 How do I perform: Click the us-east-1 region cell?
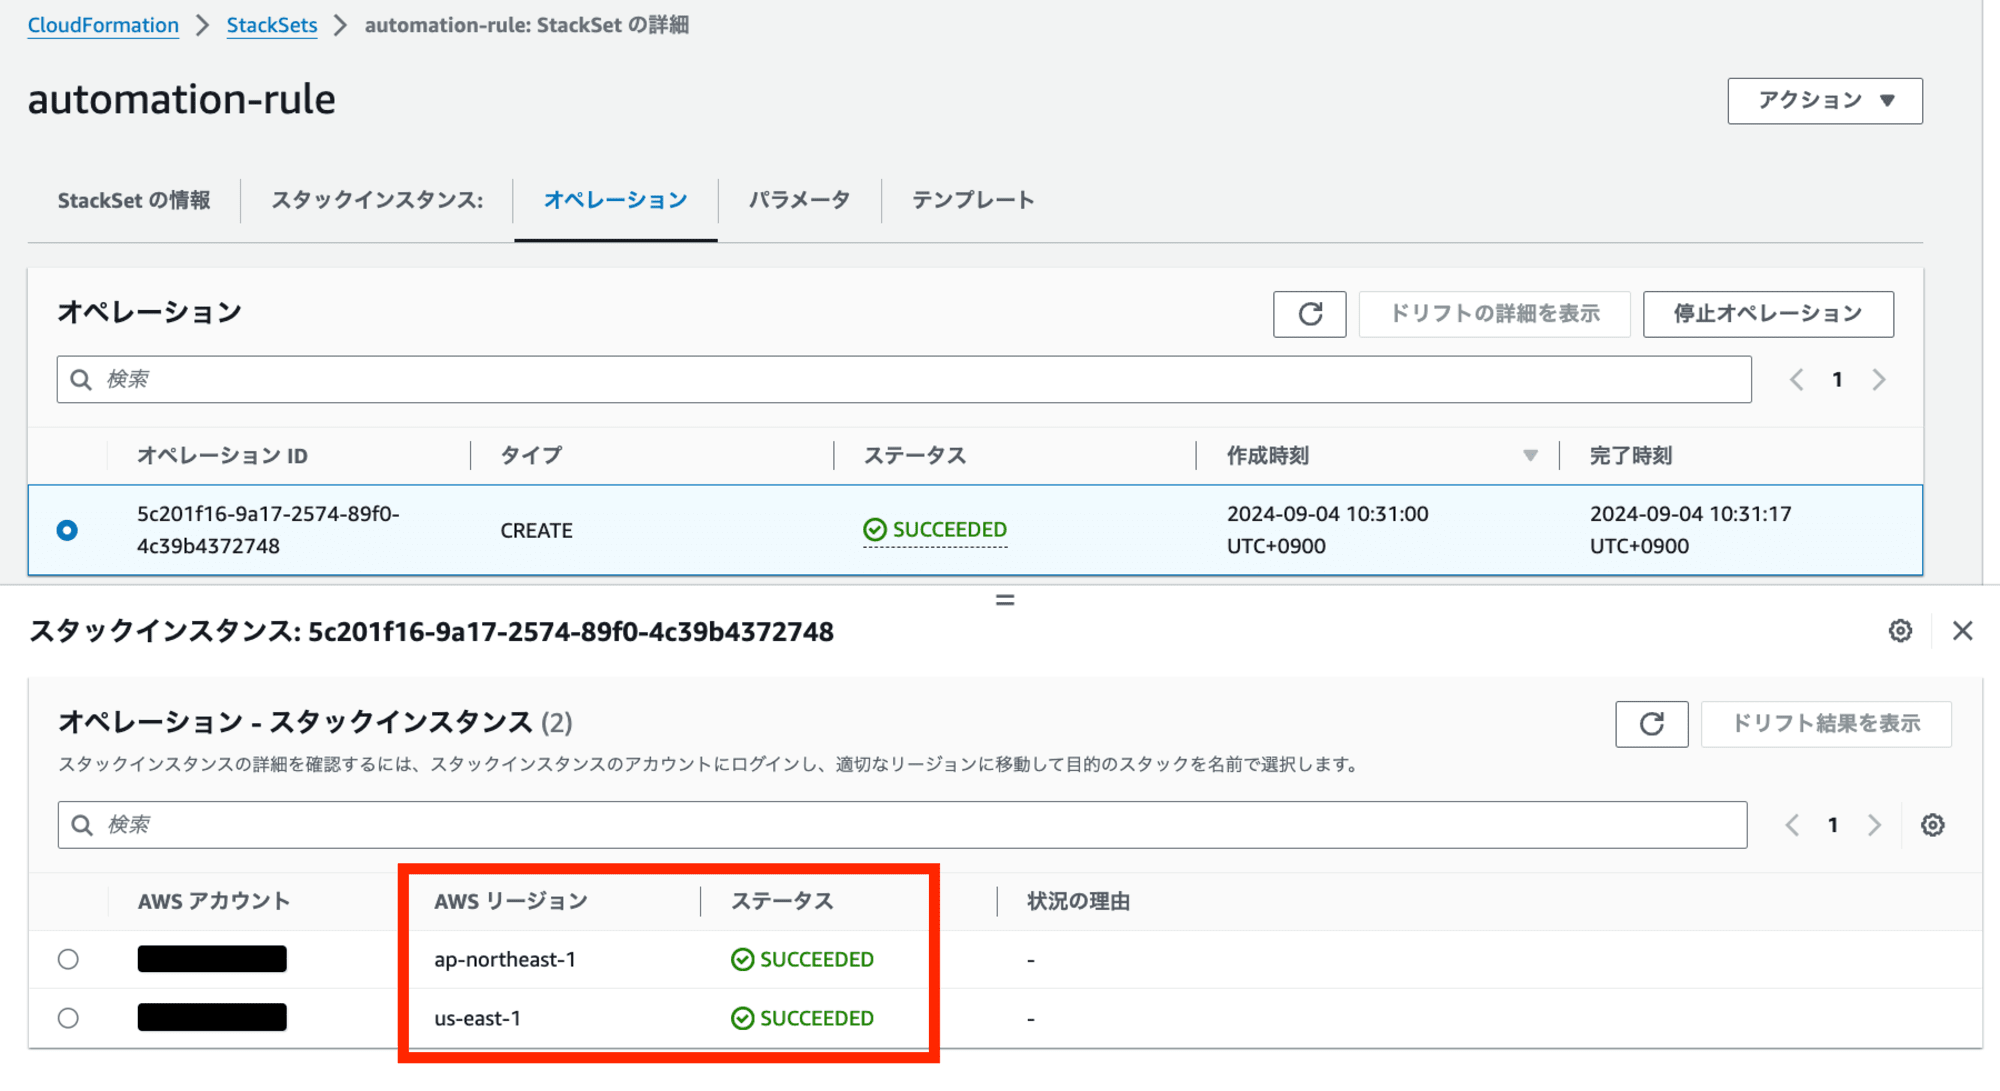(x=477, y=1018)
